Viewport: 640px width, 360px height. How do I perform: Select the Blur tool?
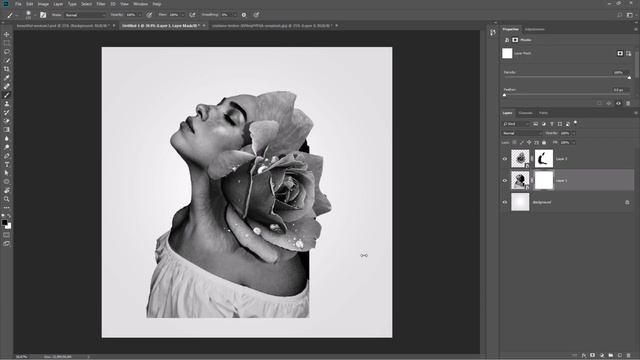7,138
